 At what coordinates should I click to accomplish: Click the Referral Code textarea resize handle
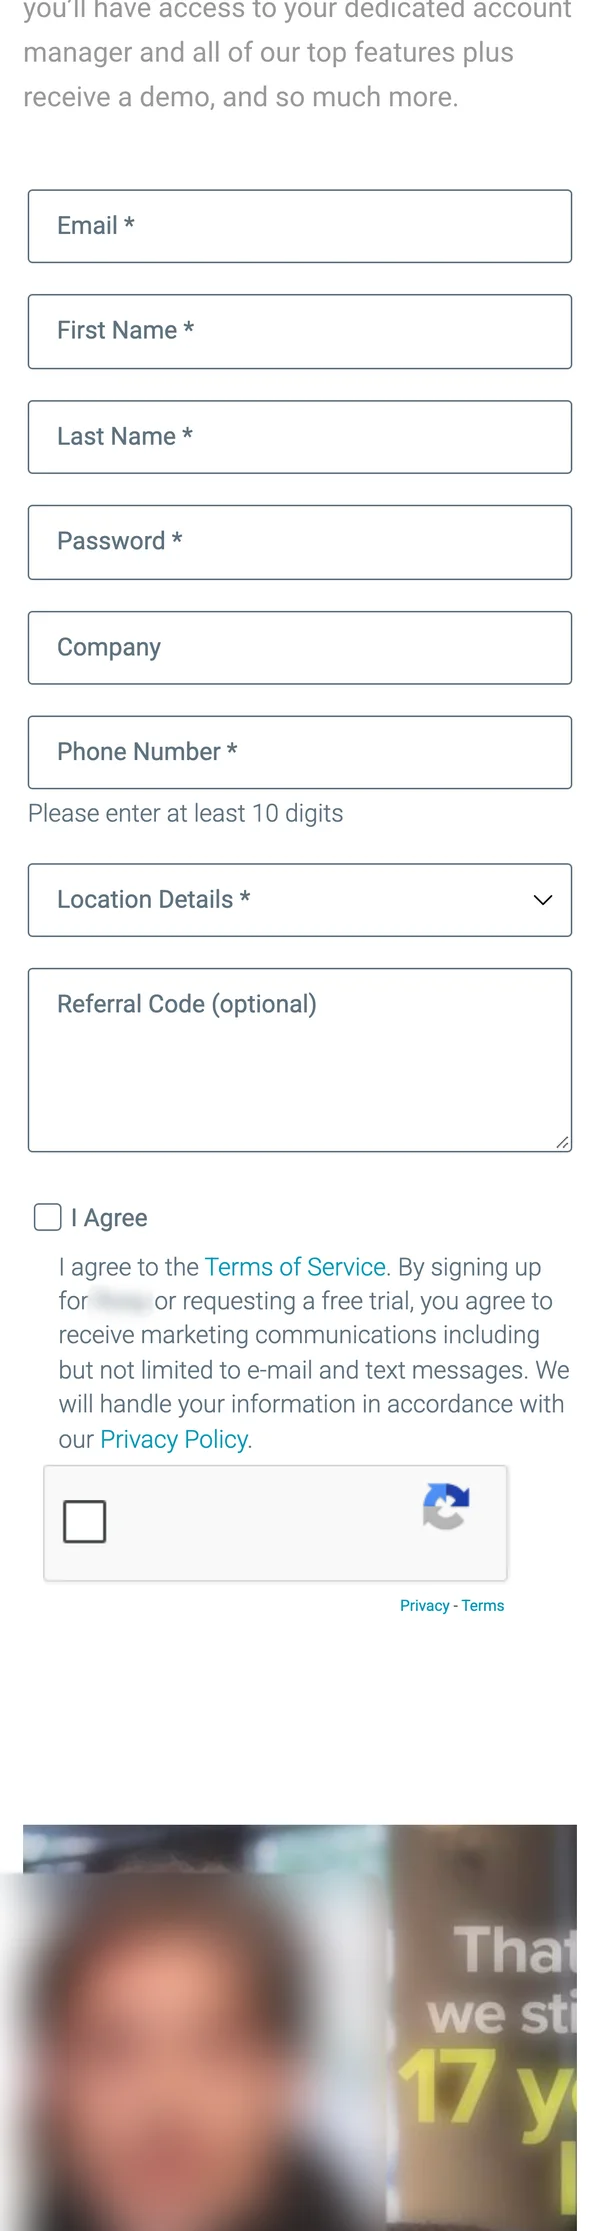(562, 1142)
